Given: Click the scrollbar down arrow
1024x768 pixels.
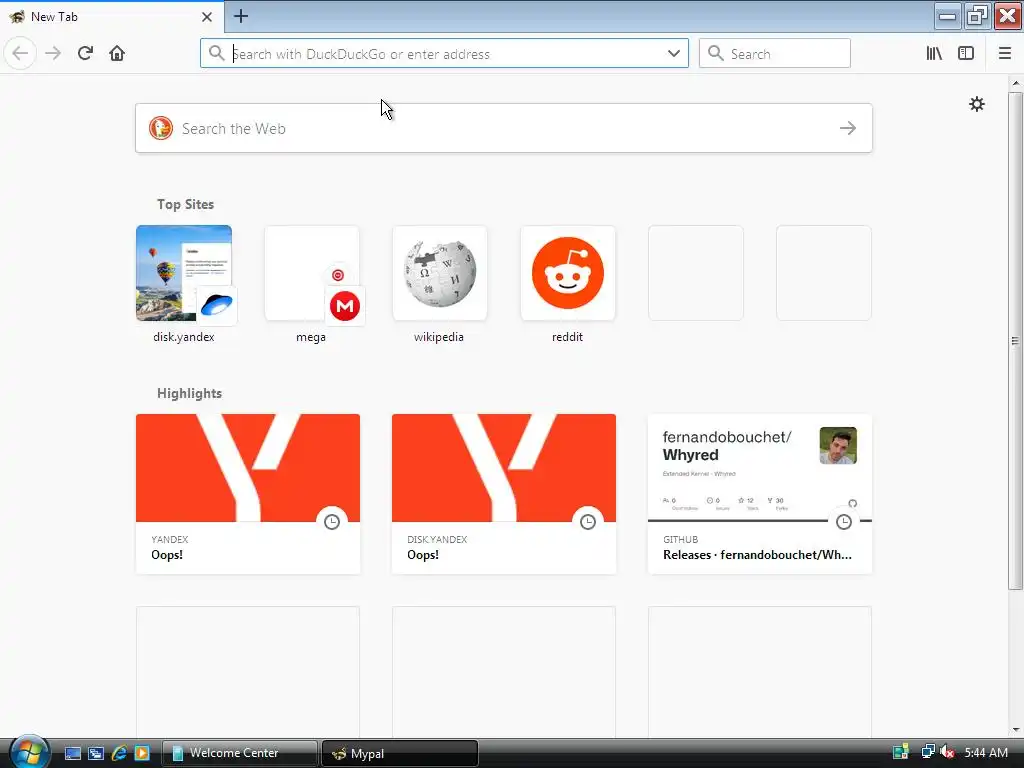Looking at the screenshot, I should 1016,729.
